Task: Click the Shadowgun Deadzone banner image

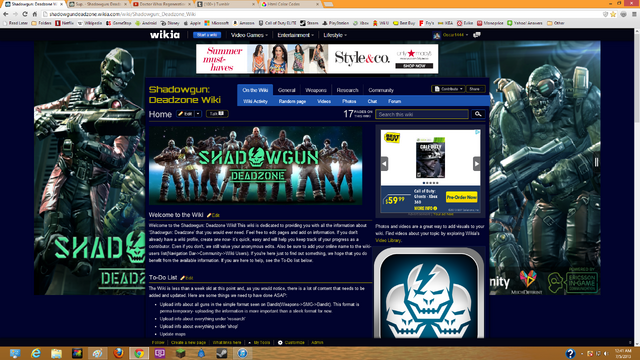Action: (256, 165)
